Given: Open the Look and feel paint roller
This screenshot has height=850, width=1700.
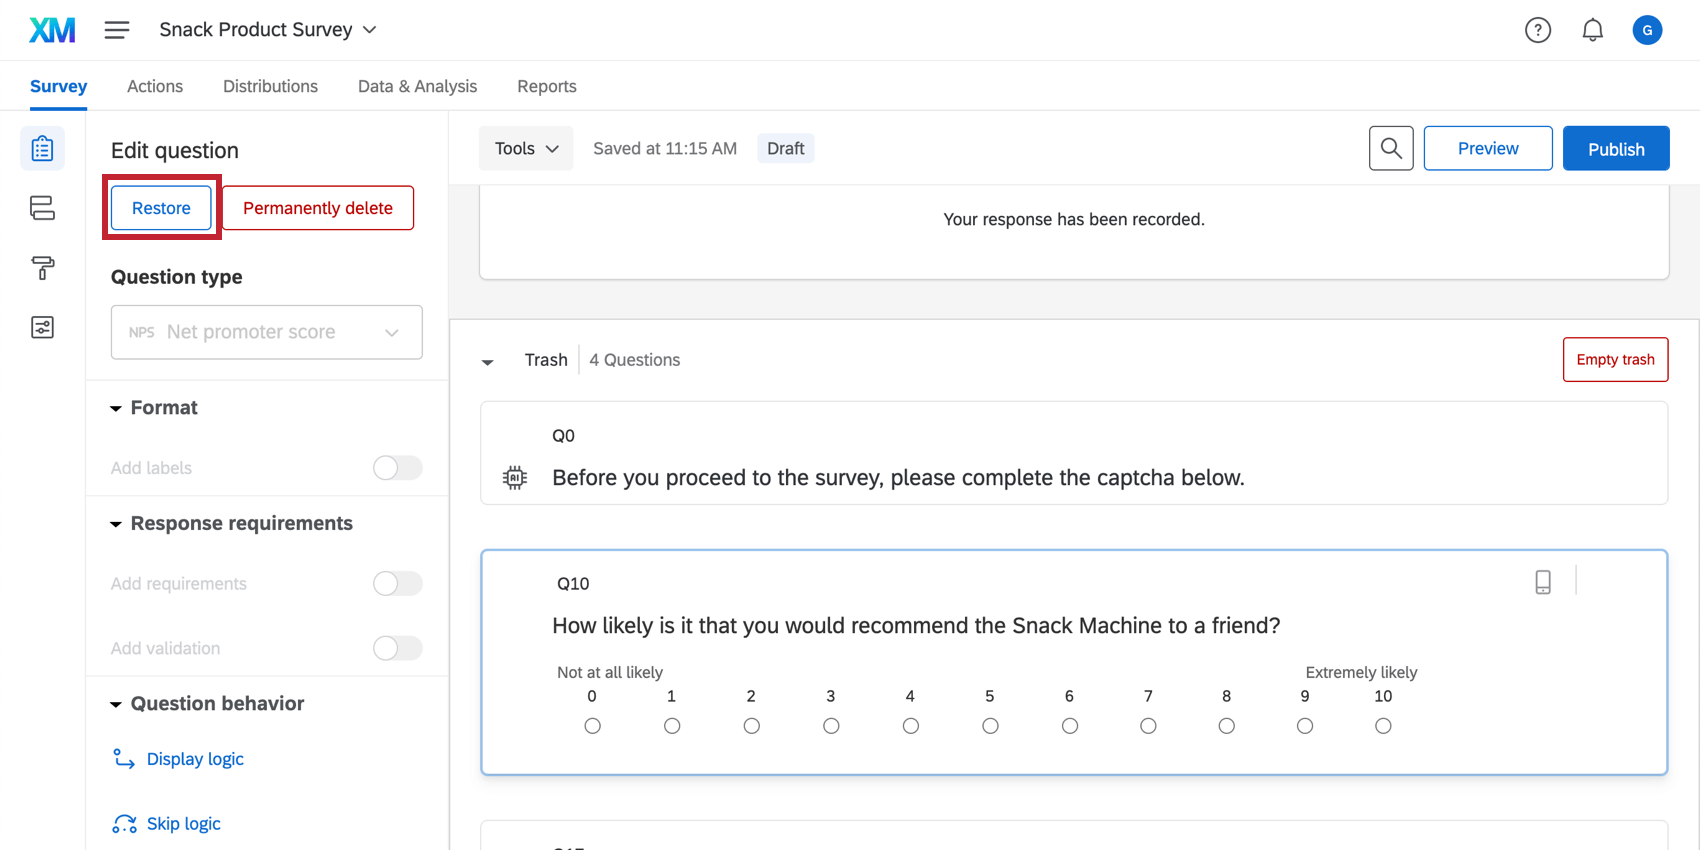Looking at the screenshot, I should coord(42,268).
